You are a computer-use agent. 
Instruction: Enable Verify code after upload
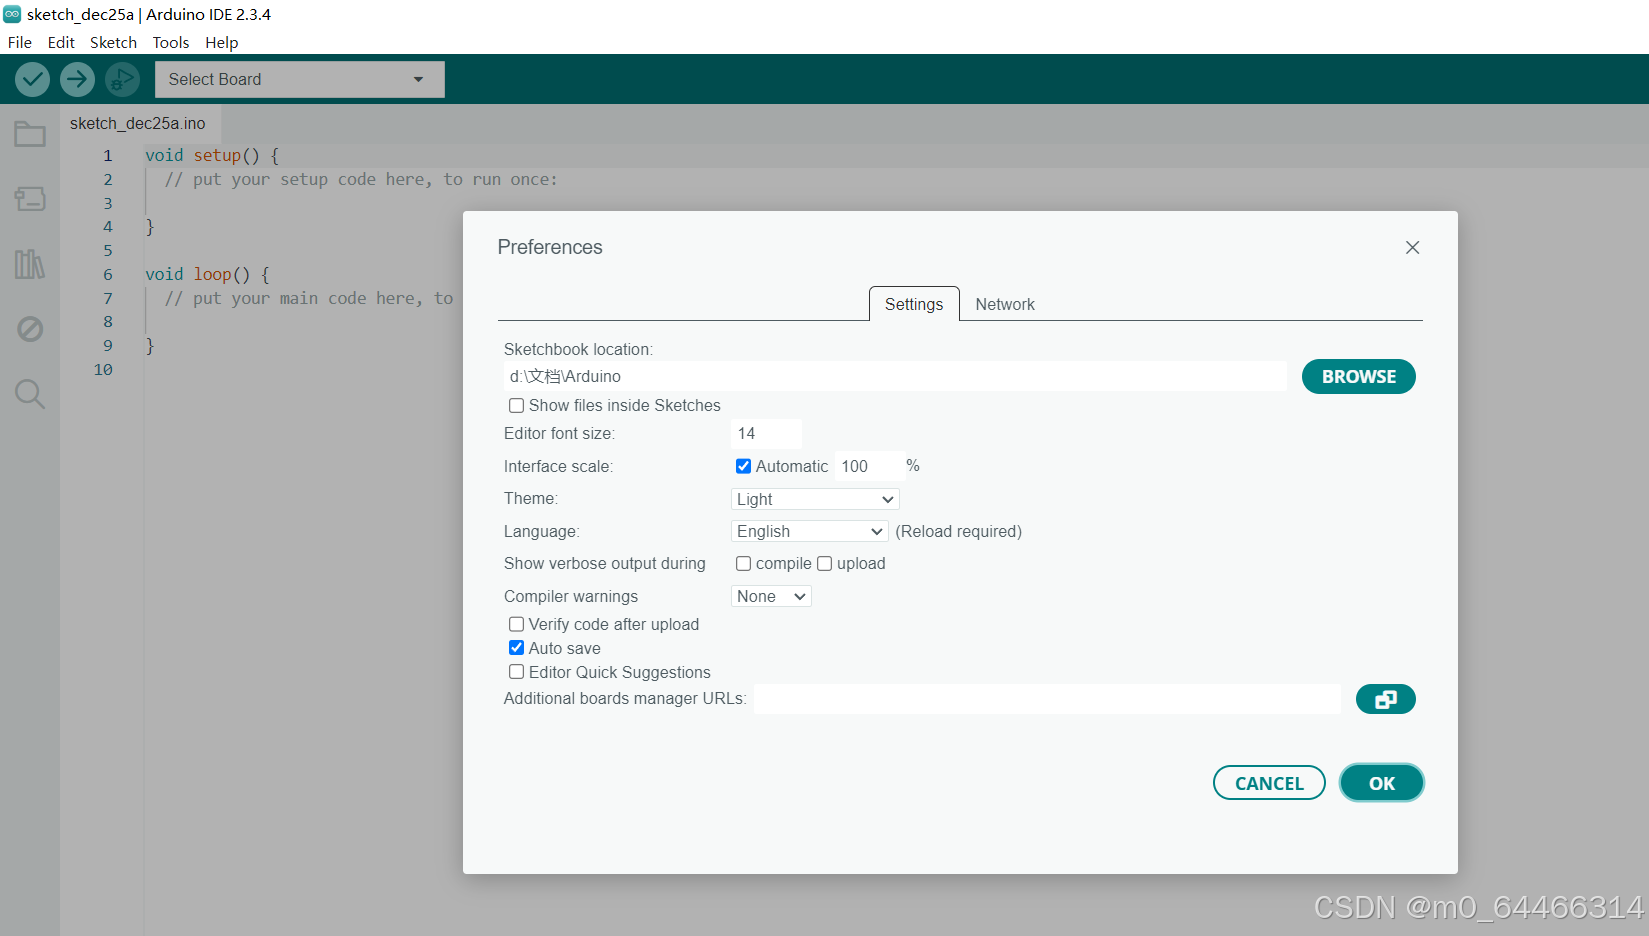click(x=516, y=624)
